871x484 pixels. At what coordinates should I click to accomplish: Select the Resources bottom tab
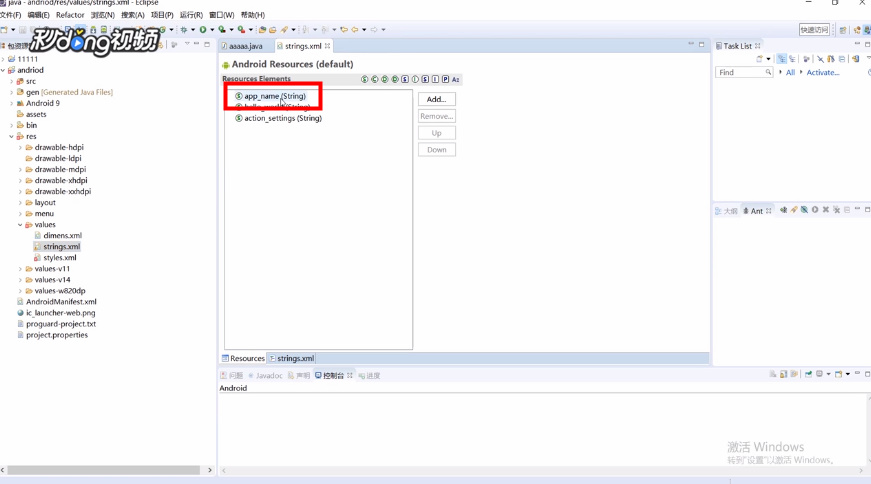(x=243, y=358)
